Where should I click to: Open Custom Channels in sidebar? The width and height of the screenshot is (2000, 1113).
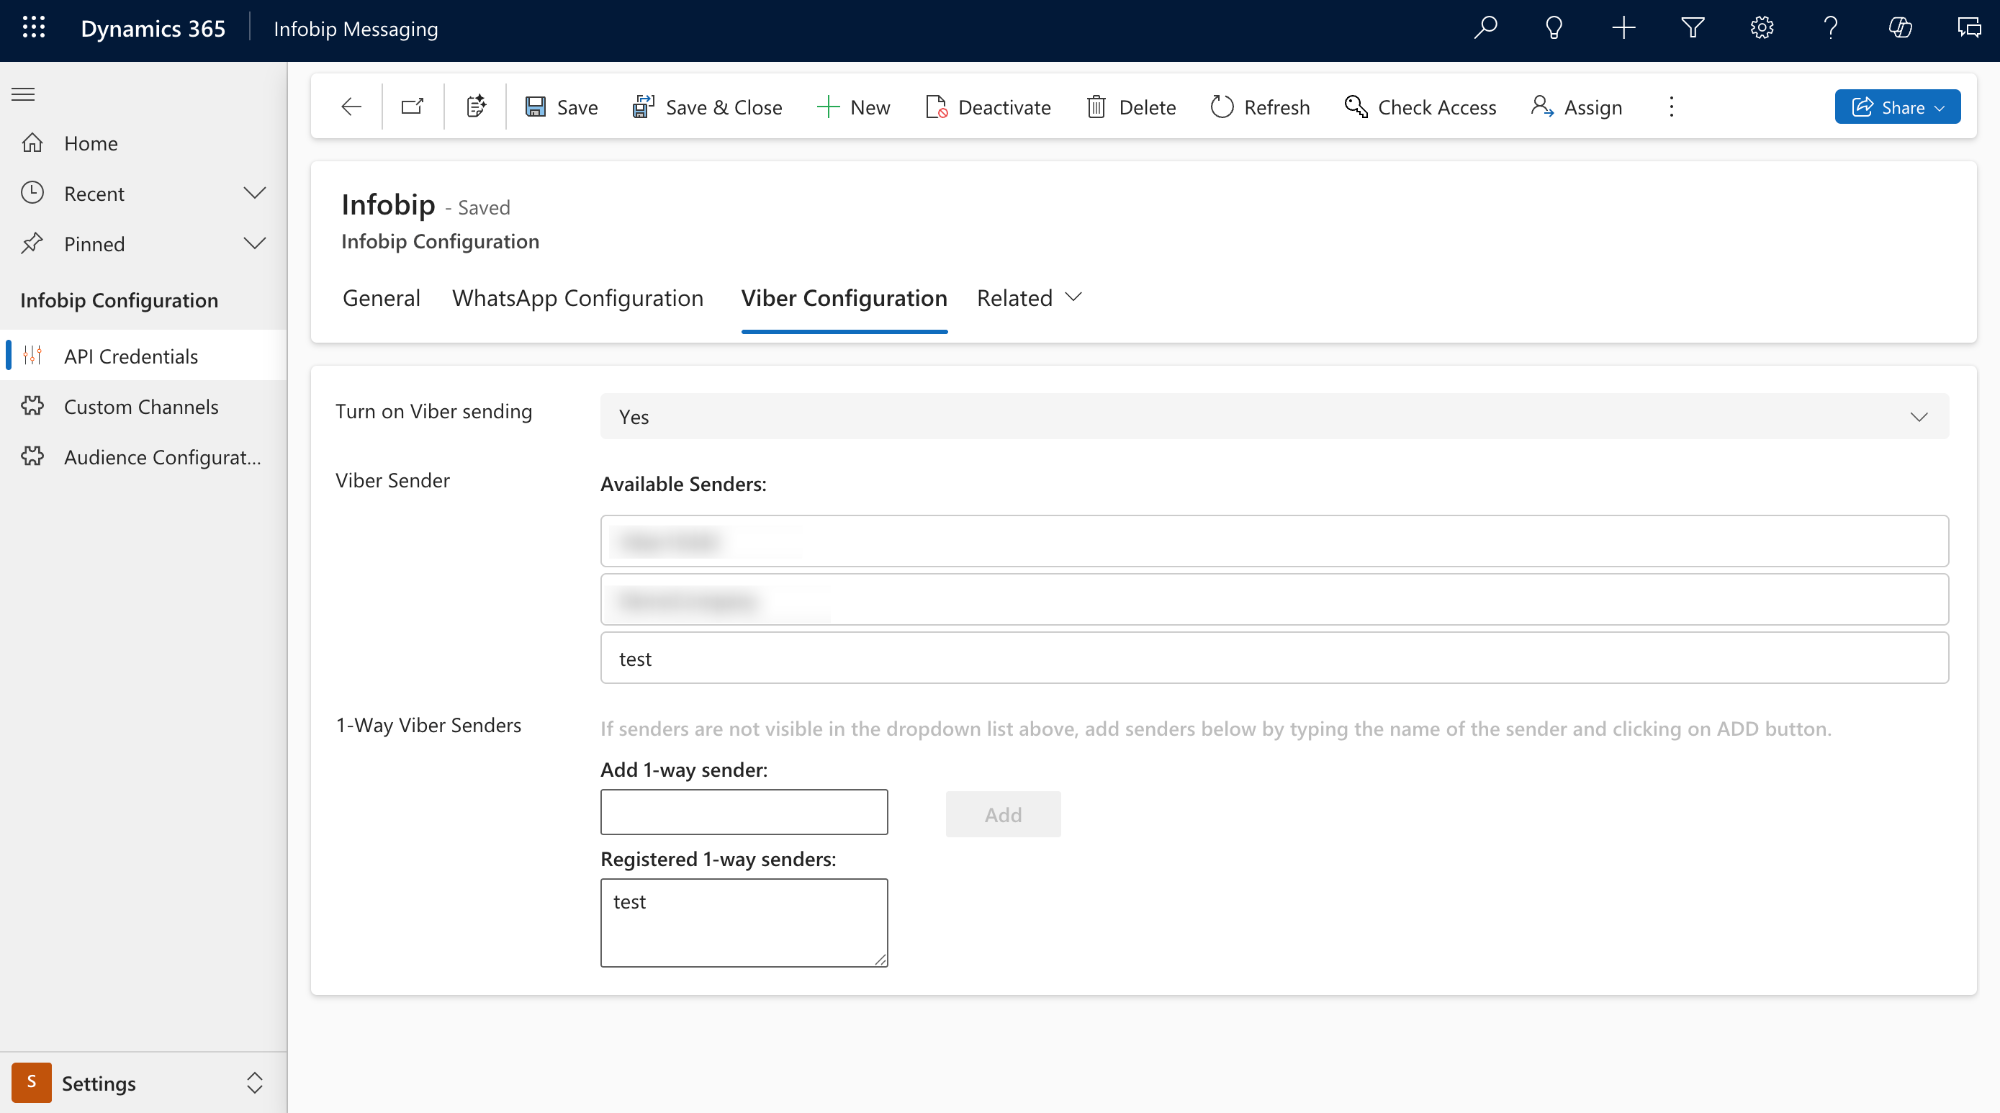pos(144,407)
